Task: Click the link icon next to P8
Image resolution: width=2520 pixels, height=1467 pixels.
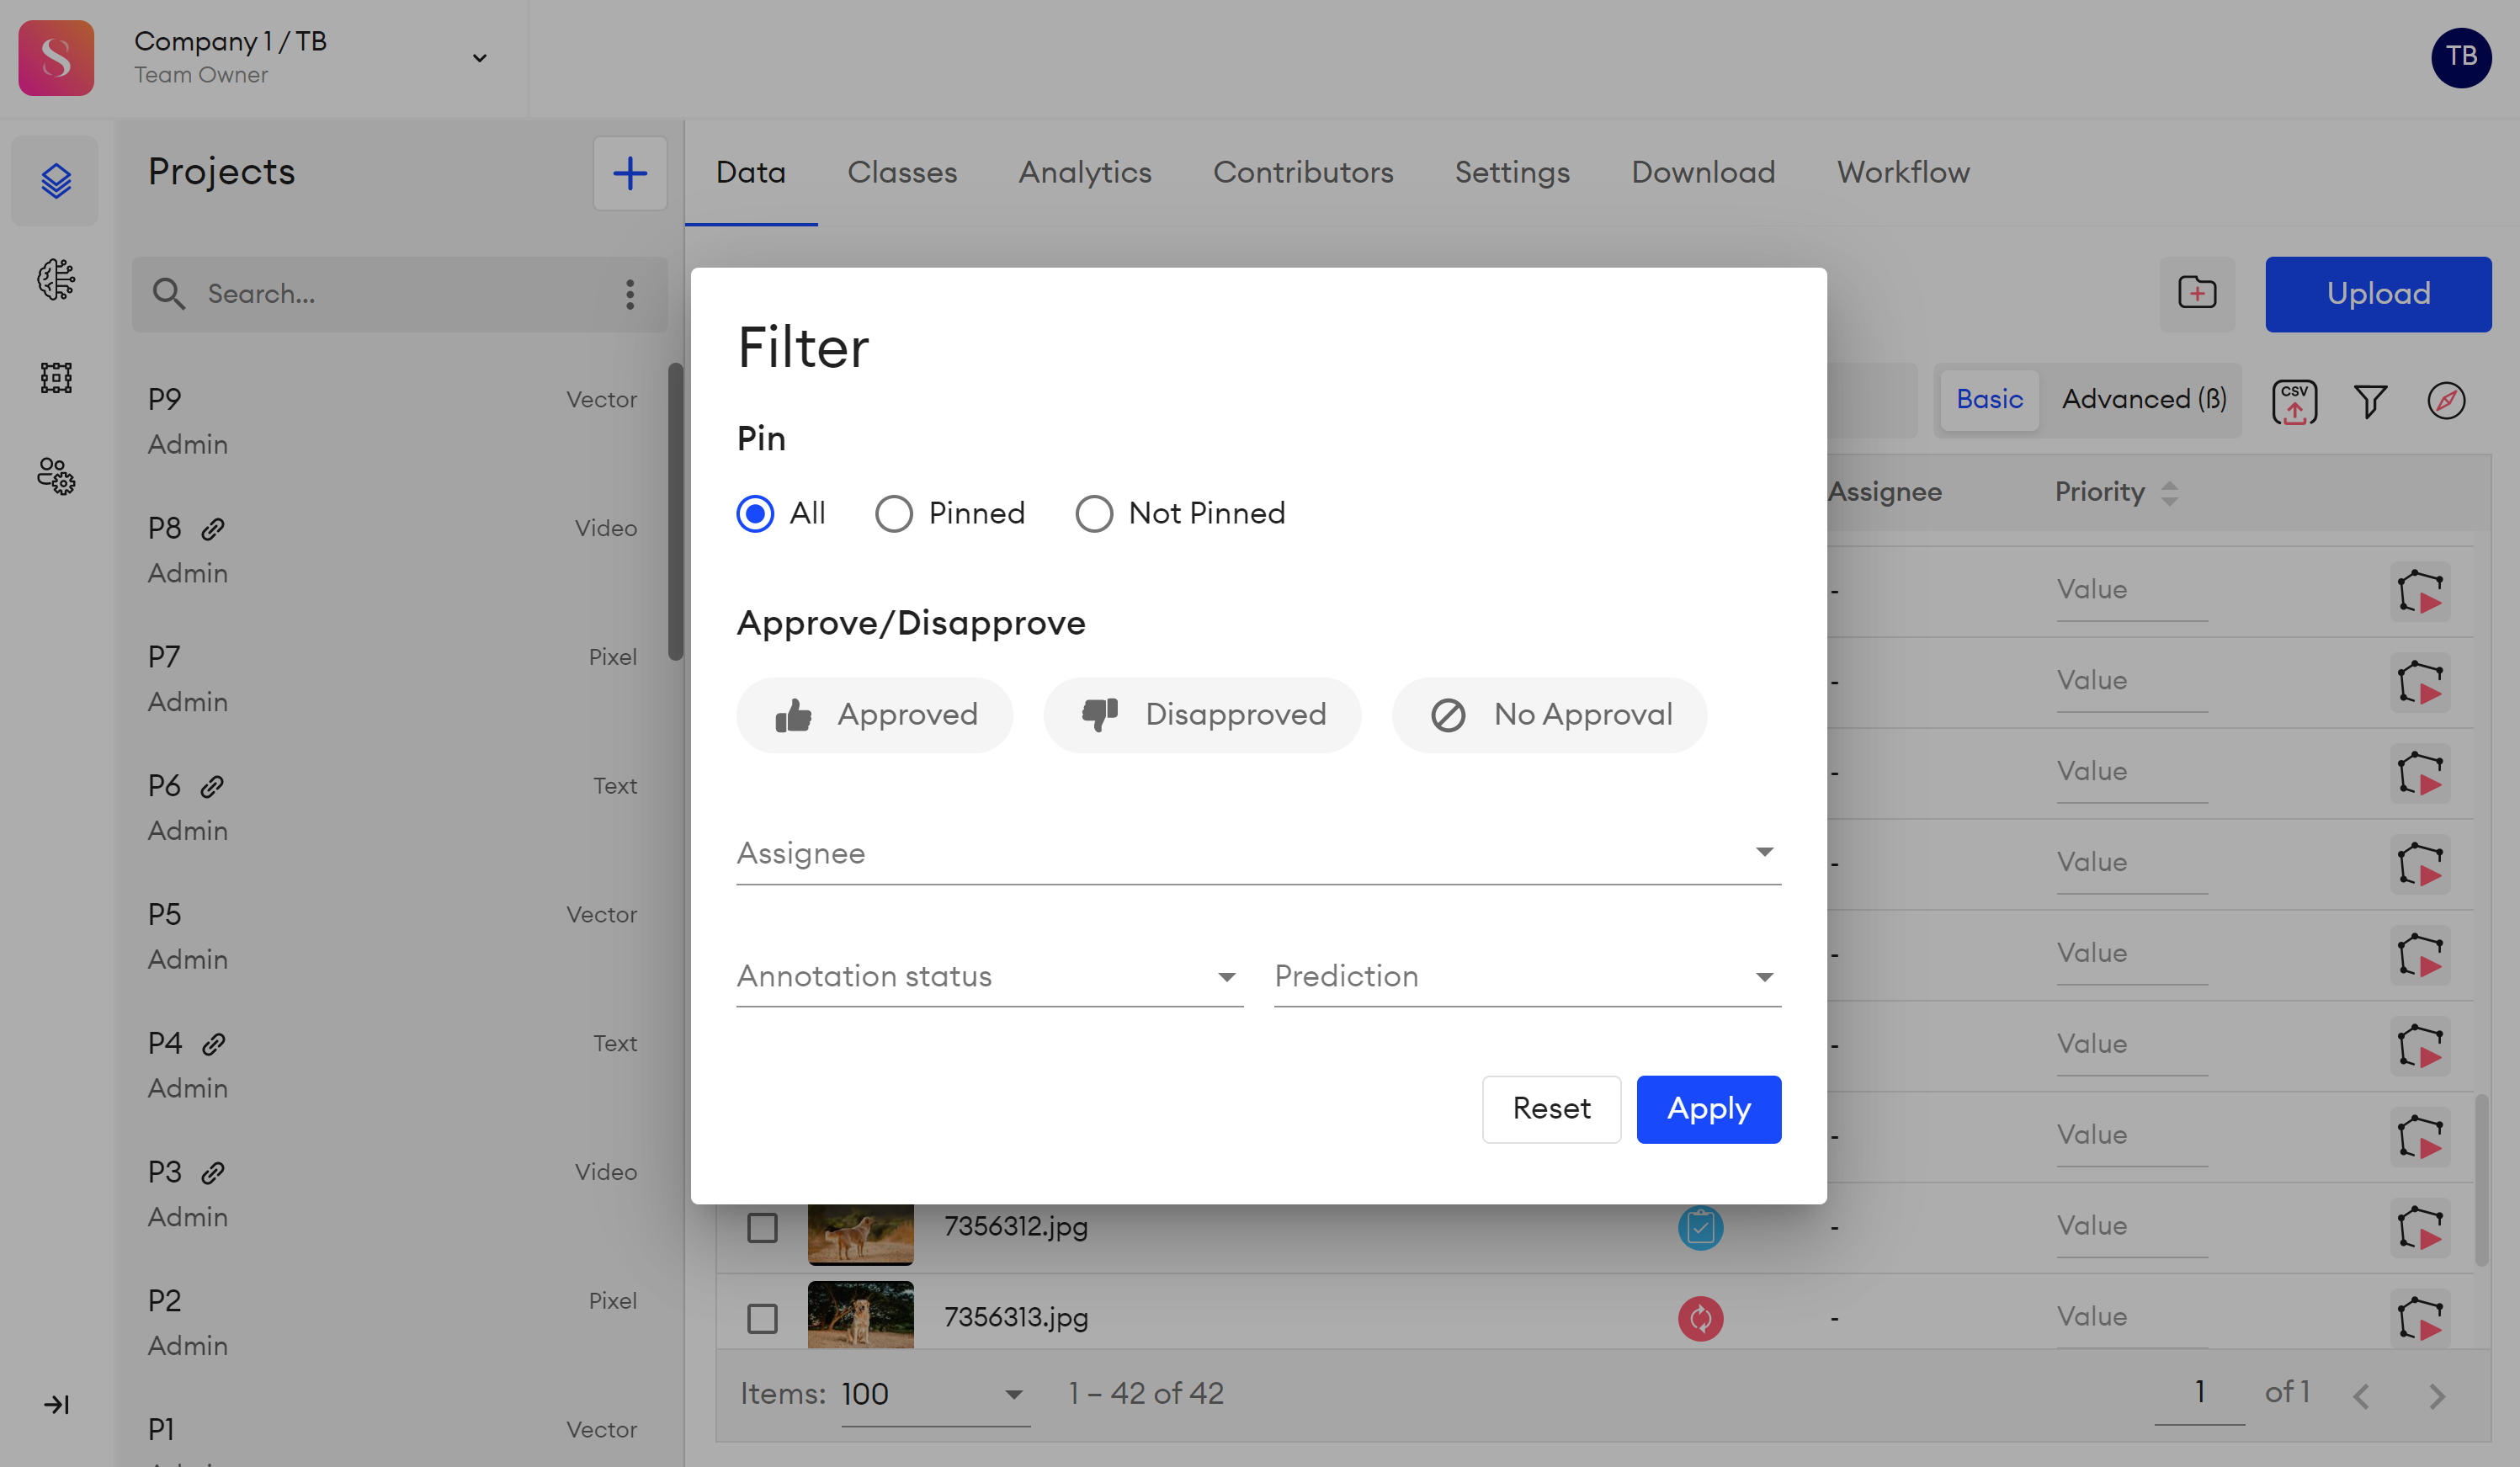Action: 213,529
